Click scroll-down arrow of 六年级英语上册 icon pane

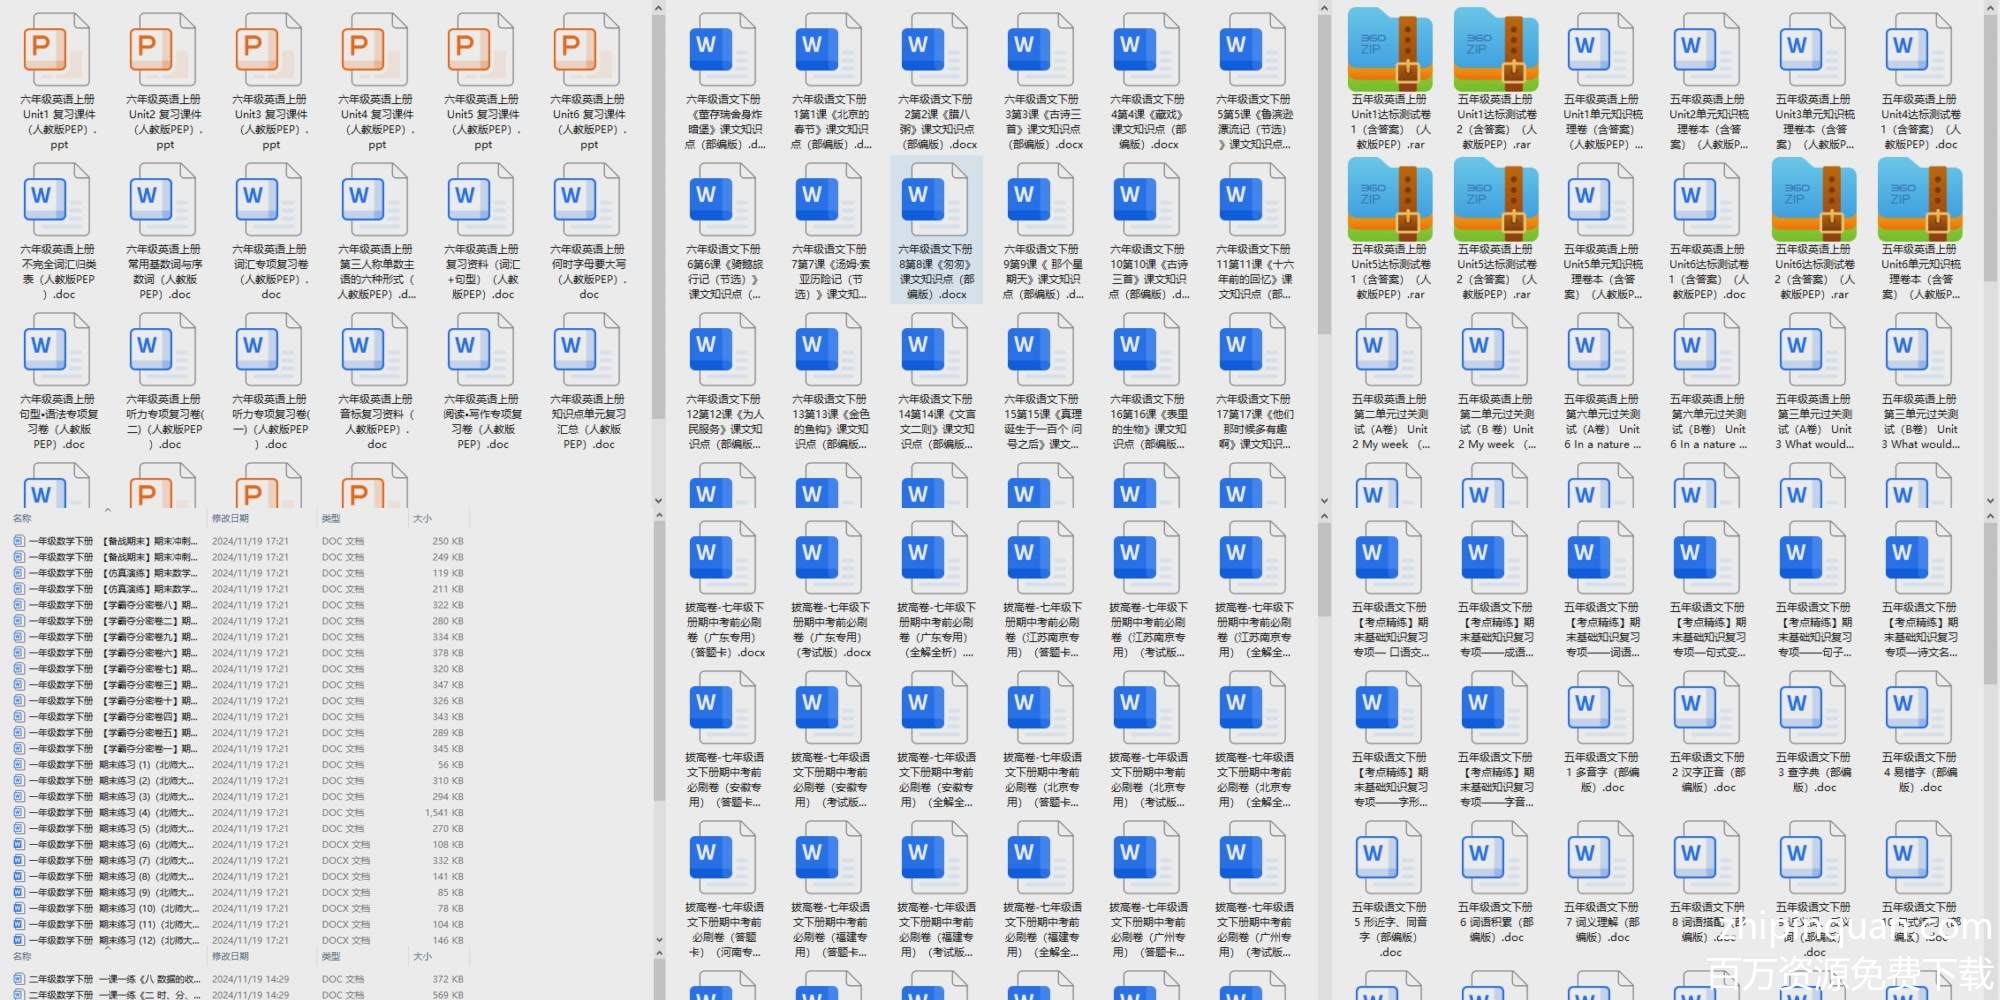click(x=658, y=500)
